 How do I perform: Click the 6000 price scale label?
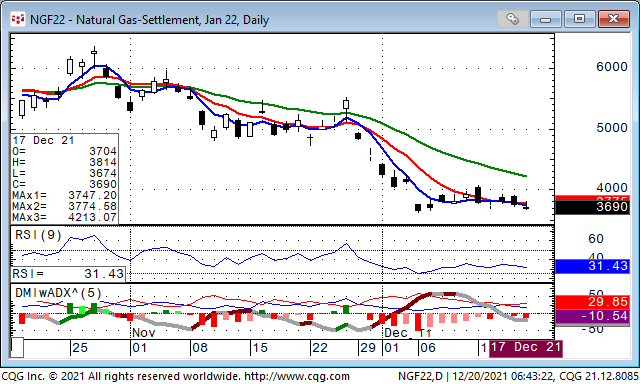click(611, 67)
